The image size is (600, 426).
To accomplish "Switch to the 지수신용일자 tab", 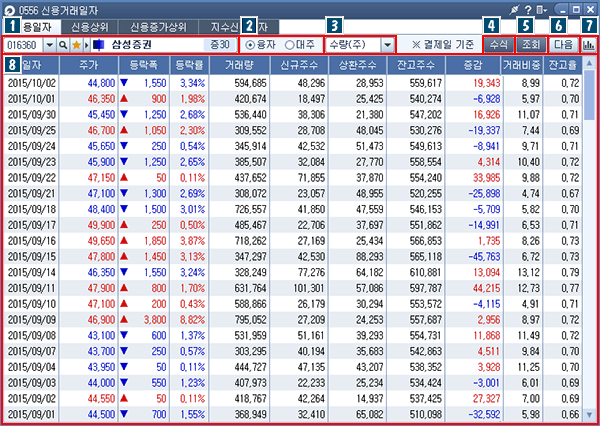I will 239,27.
